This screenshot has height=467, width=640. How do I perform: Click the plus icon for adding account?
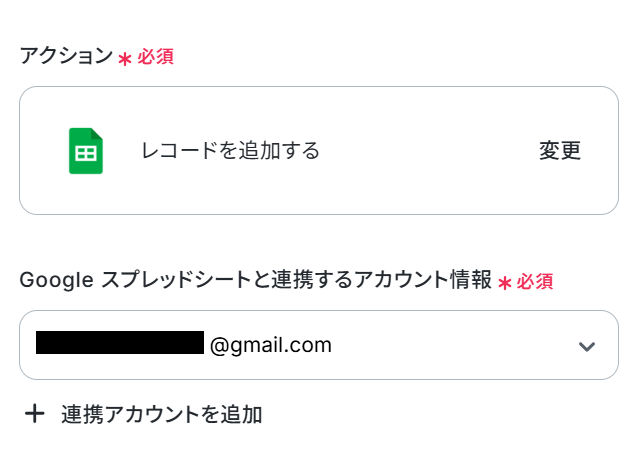tap(35, 414)
